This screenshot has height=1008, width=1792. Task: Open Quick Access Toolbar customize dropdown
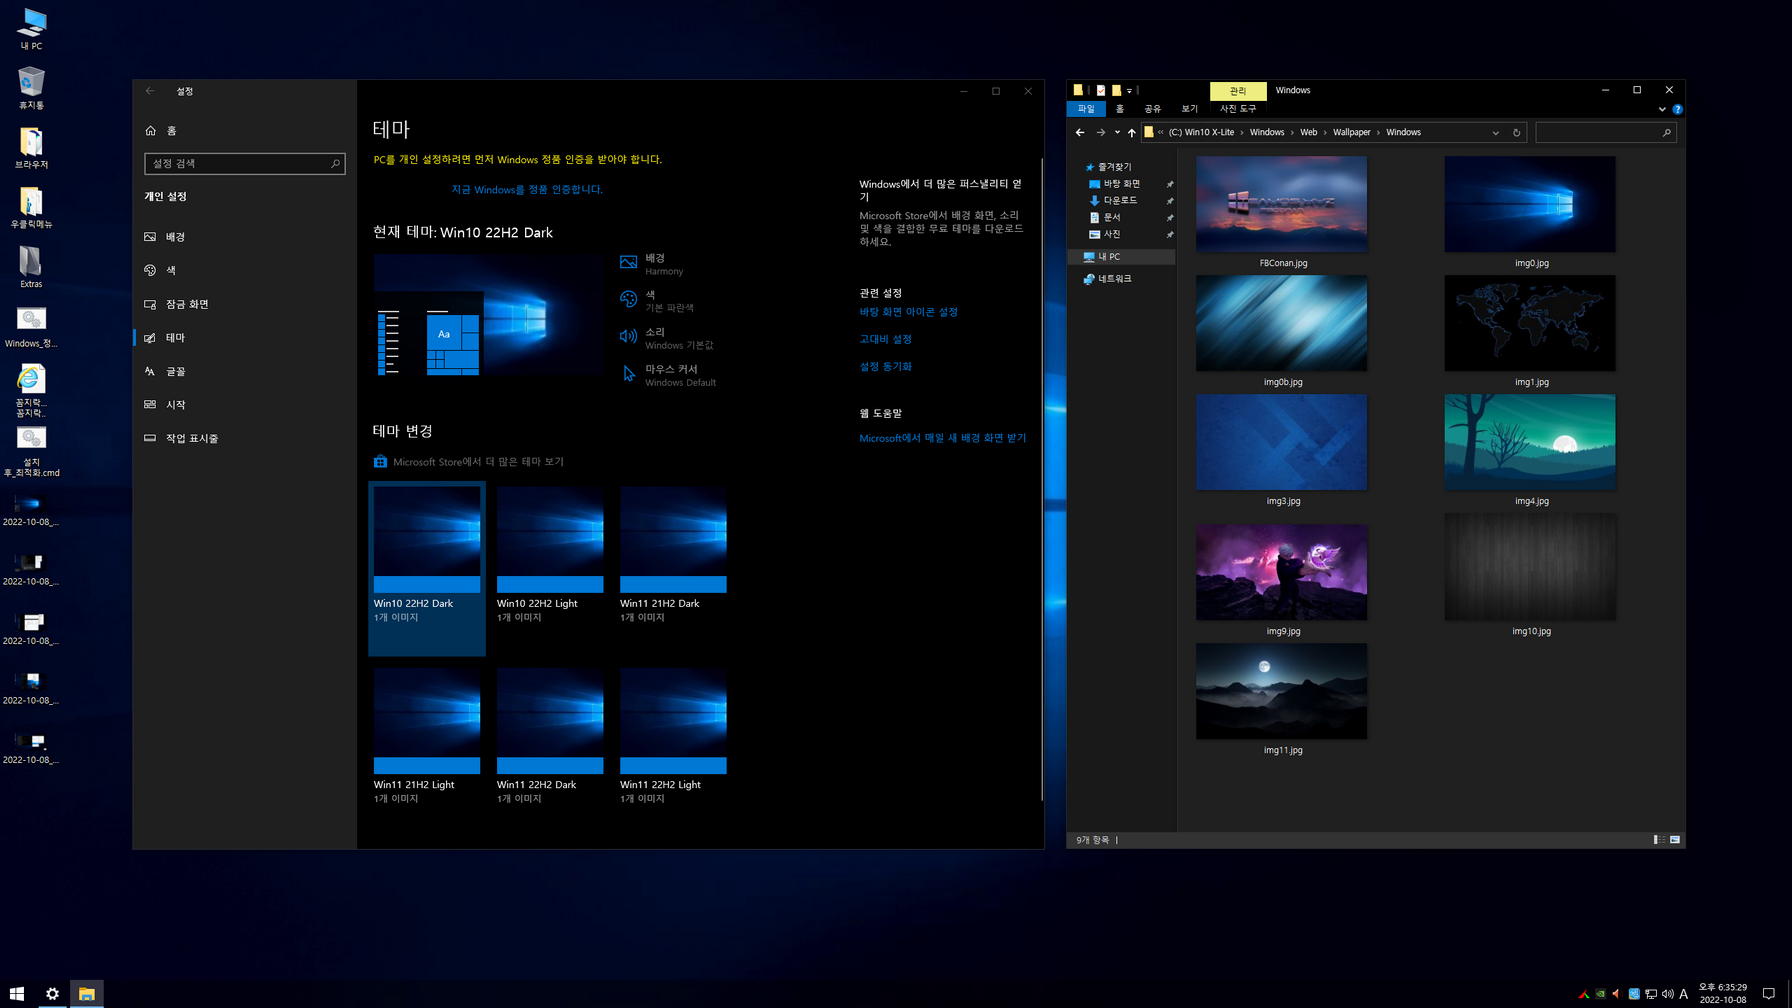point(1129,91)
